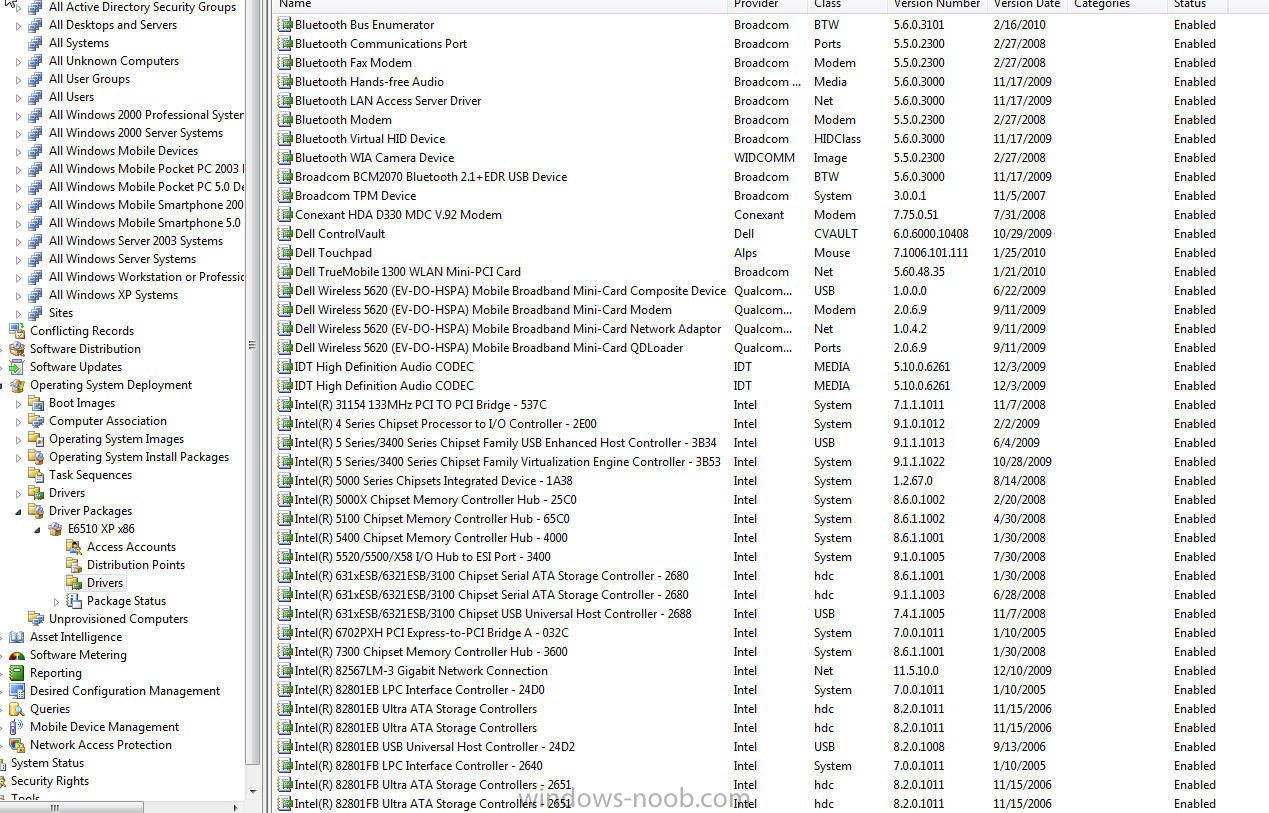Click the Mobile Device Management icon

[17, 727]
